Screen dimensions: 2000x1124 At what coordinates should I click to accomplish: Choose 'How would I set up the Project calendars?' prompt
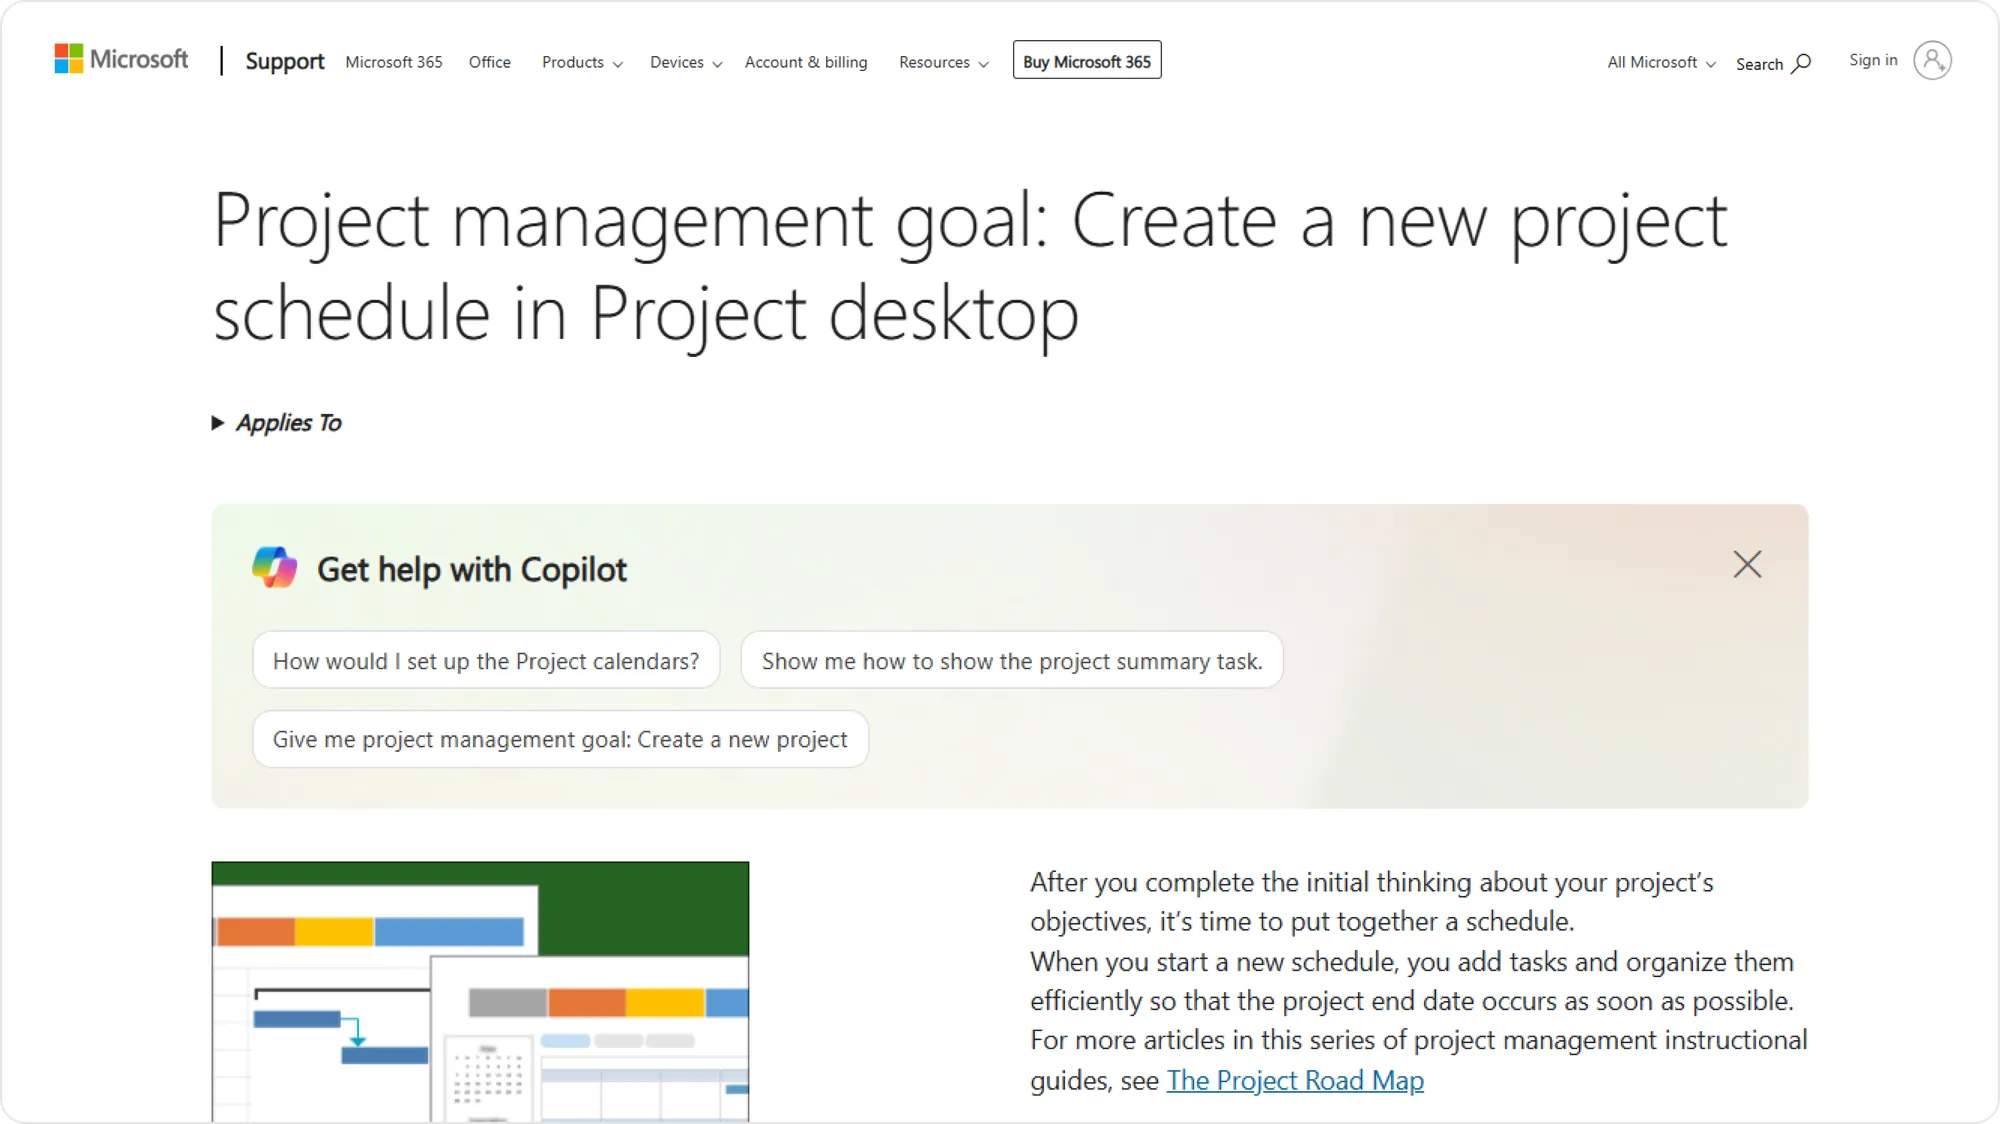click(x=486, y=660)
